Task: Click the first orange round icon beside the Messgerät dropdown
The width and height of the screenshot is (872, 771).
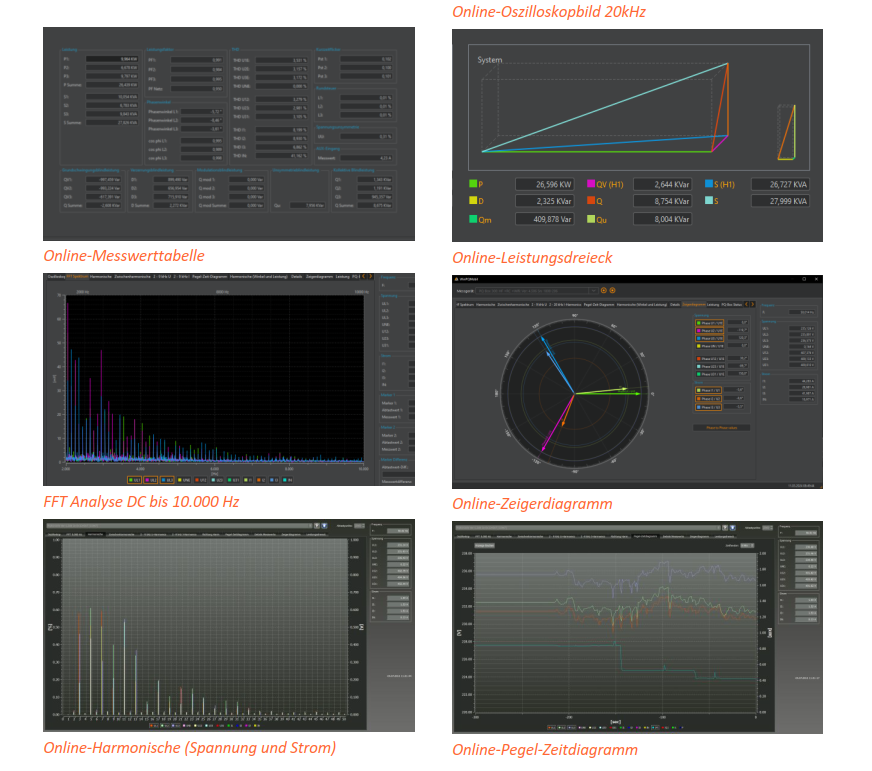Action: 602,291
